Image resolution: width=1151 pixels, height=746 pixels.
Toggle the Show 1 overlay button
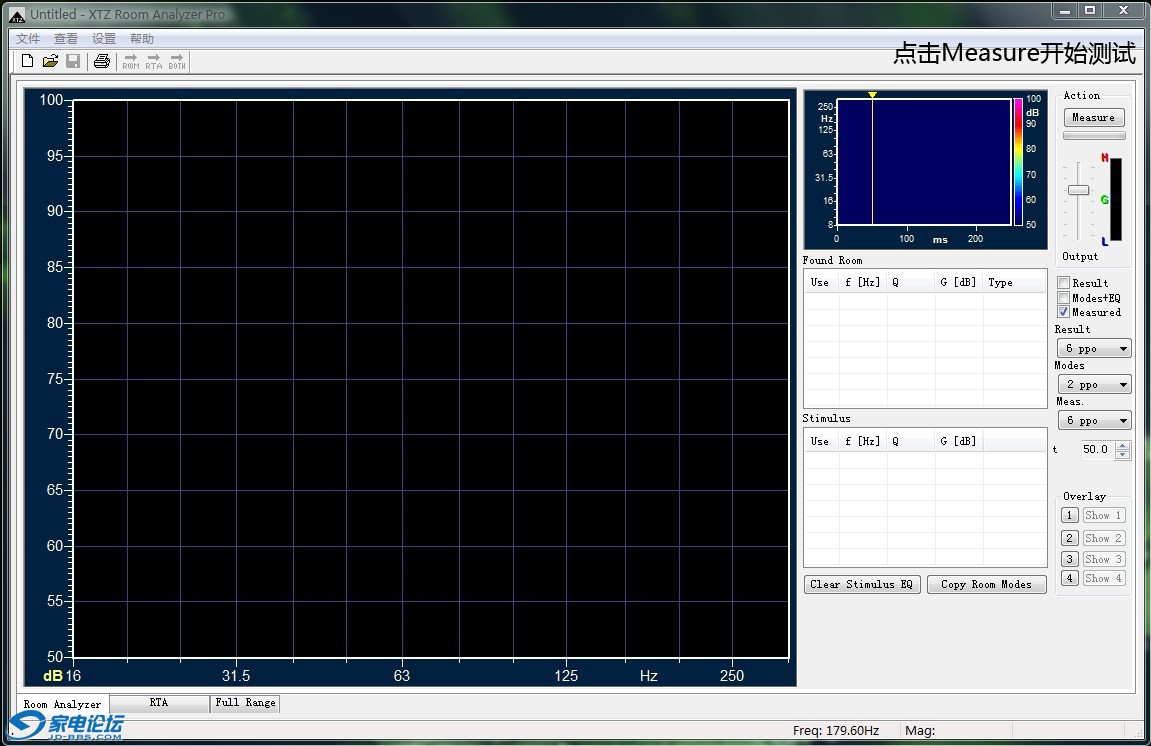coord(1103,515)
